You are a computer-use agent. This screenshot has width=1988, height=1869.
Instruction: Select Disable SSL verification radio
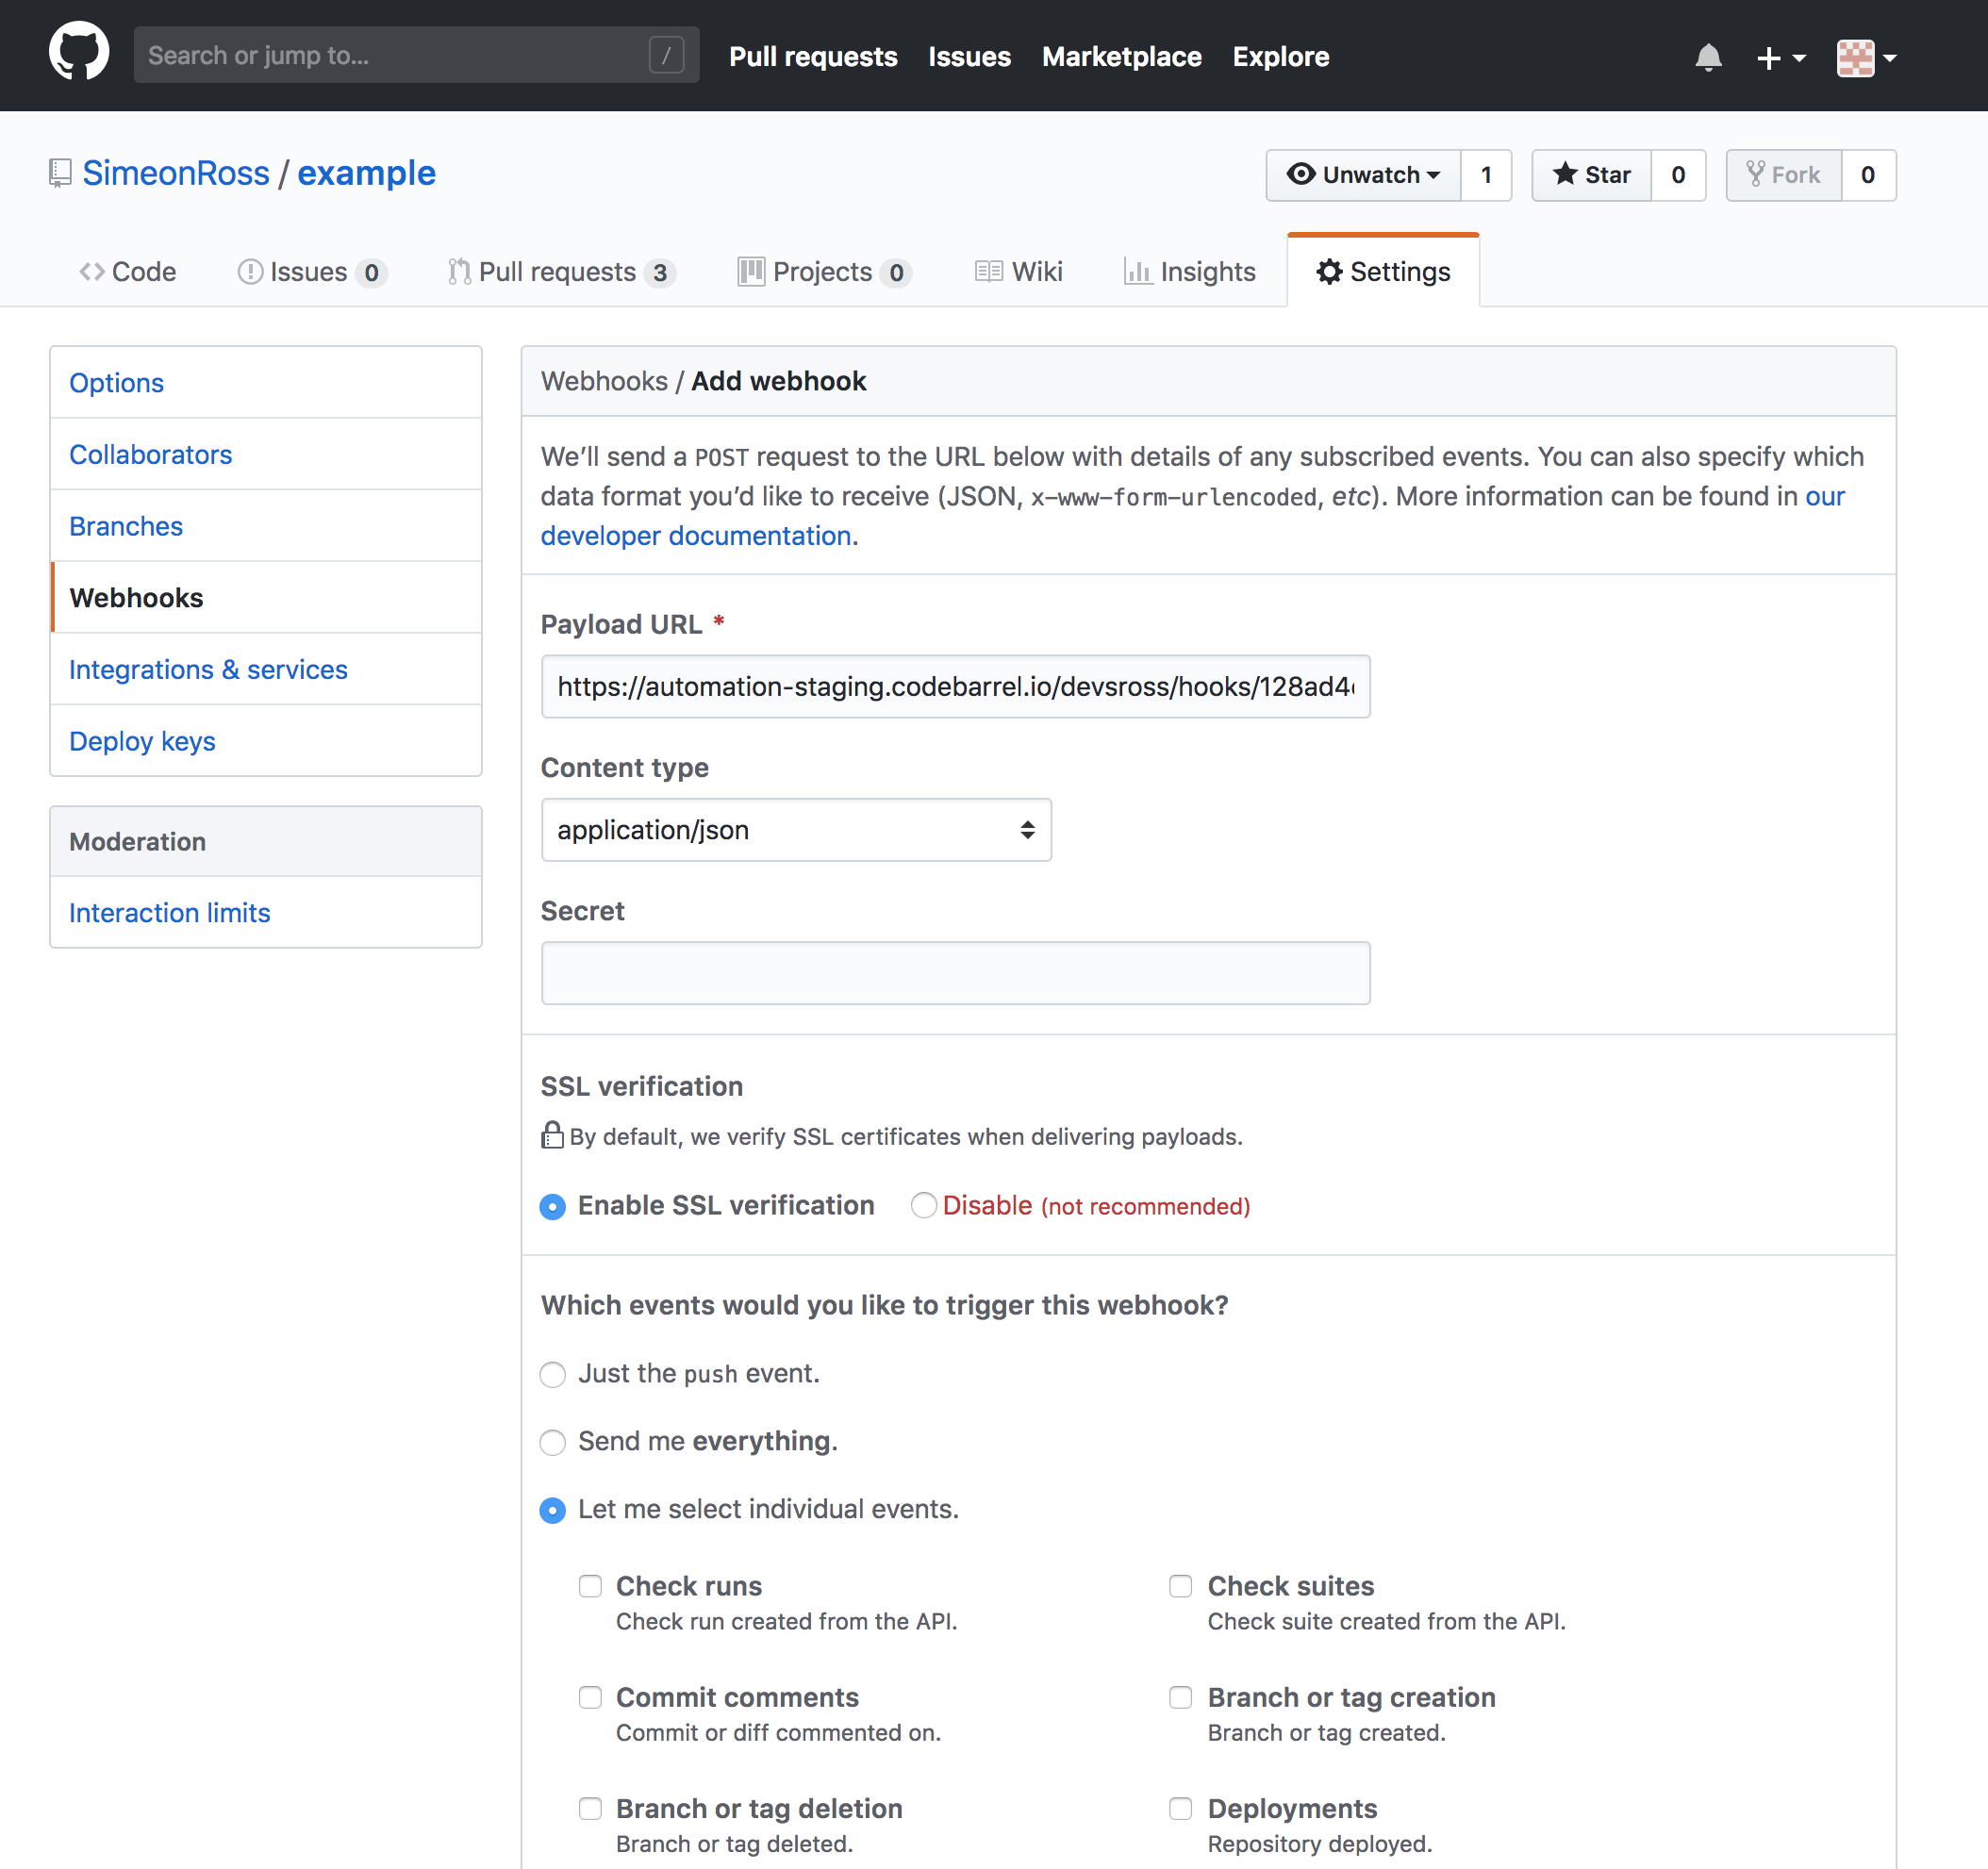923,1205
